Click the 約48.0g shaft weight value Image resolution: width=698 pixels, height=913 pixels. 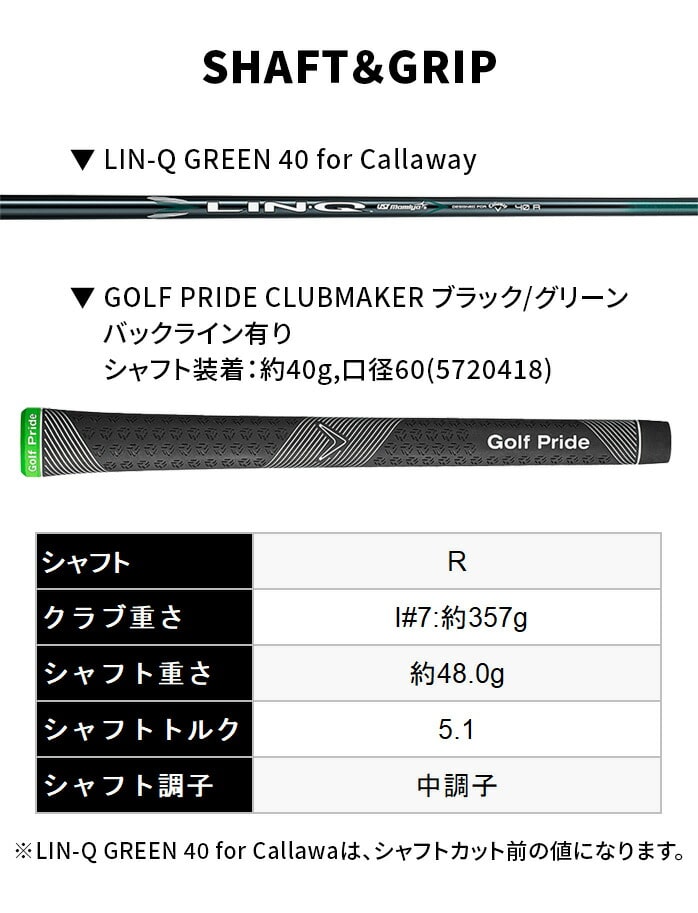(457, 673)
